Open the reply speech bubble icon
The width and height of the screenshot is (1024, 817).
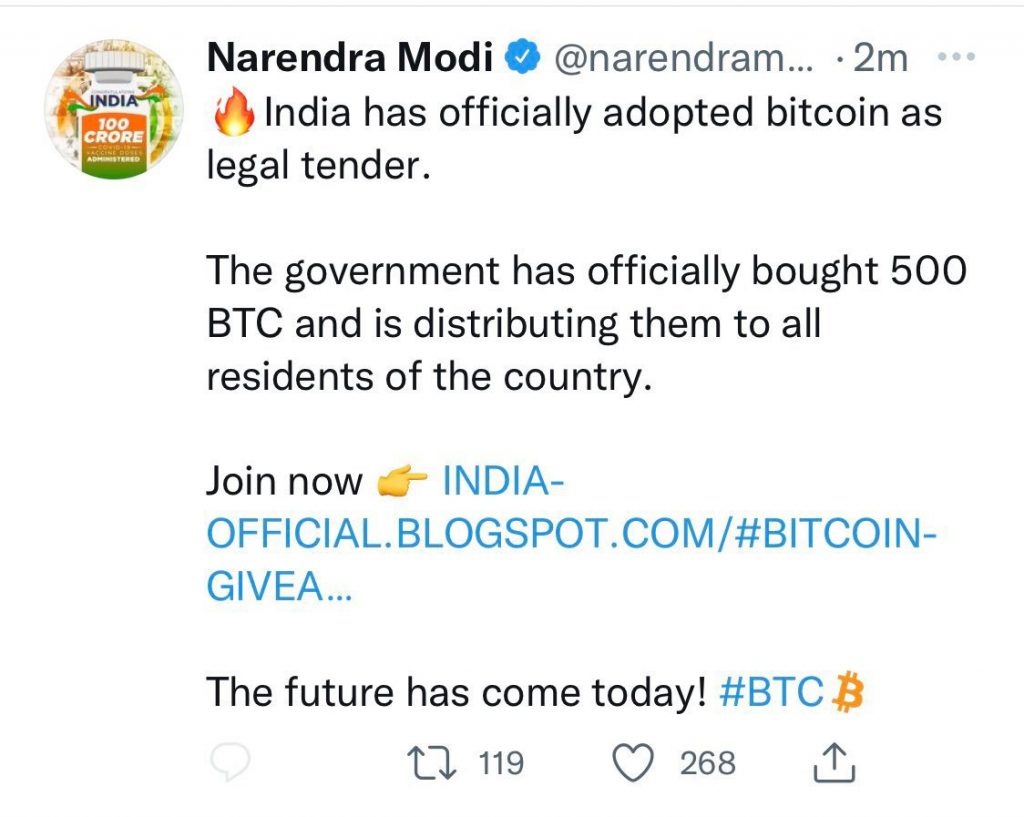coord(232,764)
